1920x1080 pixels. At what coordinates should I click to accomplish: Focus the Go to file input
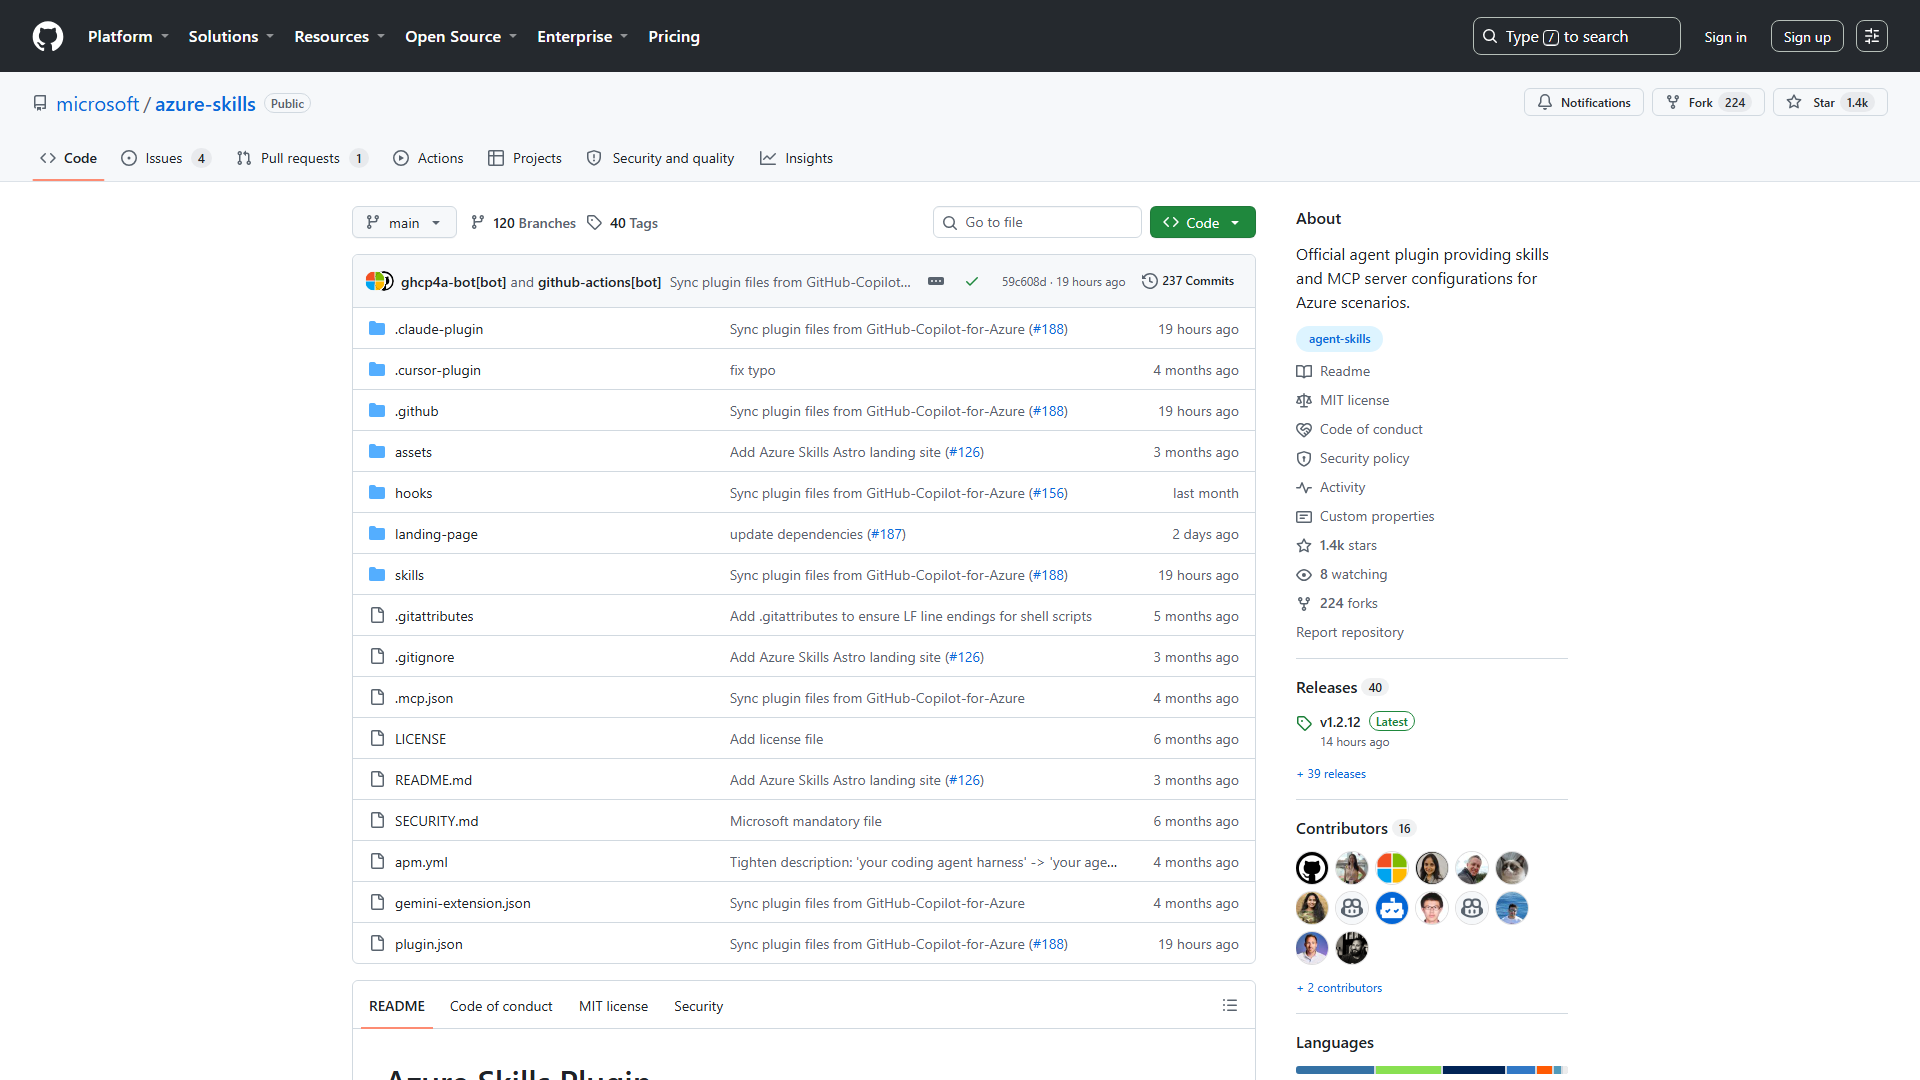click(1037, 222)
